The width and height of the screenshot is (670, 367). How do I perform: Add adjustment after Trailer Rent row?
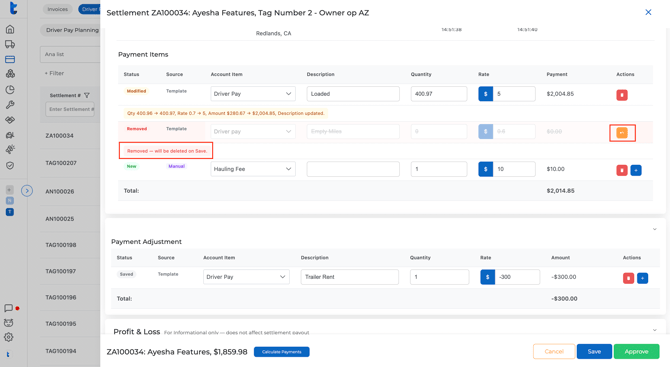(x=642, y=278)
